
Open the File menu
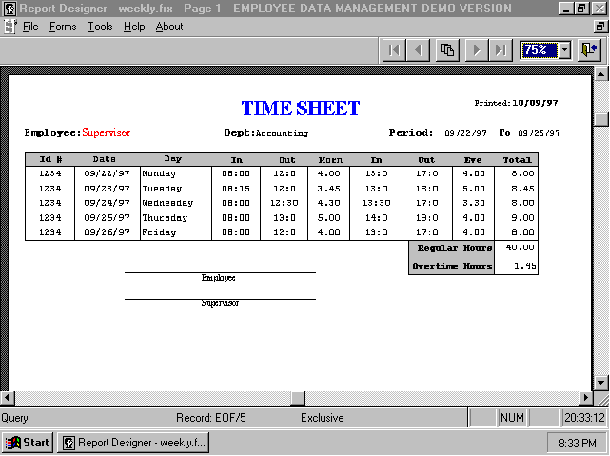click(x=30, y=26)
